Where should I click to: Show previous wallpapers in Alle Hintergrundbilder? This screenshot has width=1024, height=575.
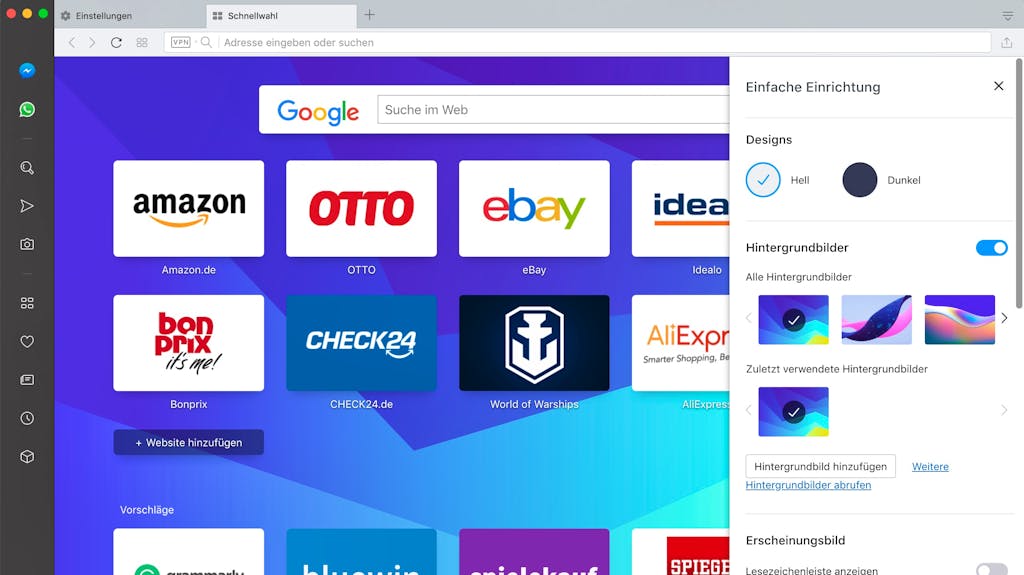pyautogui.click(x=749, y=318)
